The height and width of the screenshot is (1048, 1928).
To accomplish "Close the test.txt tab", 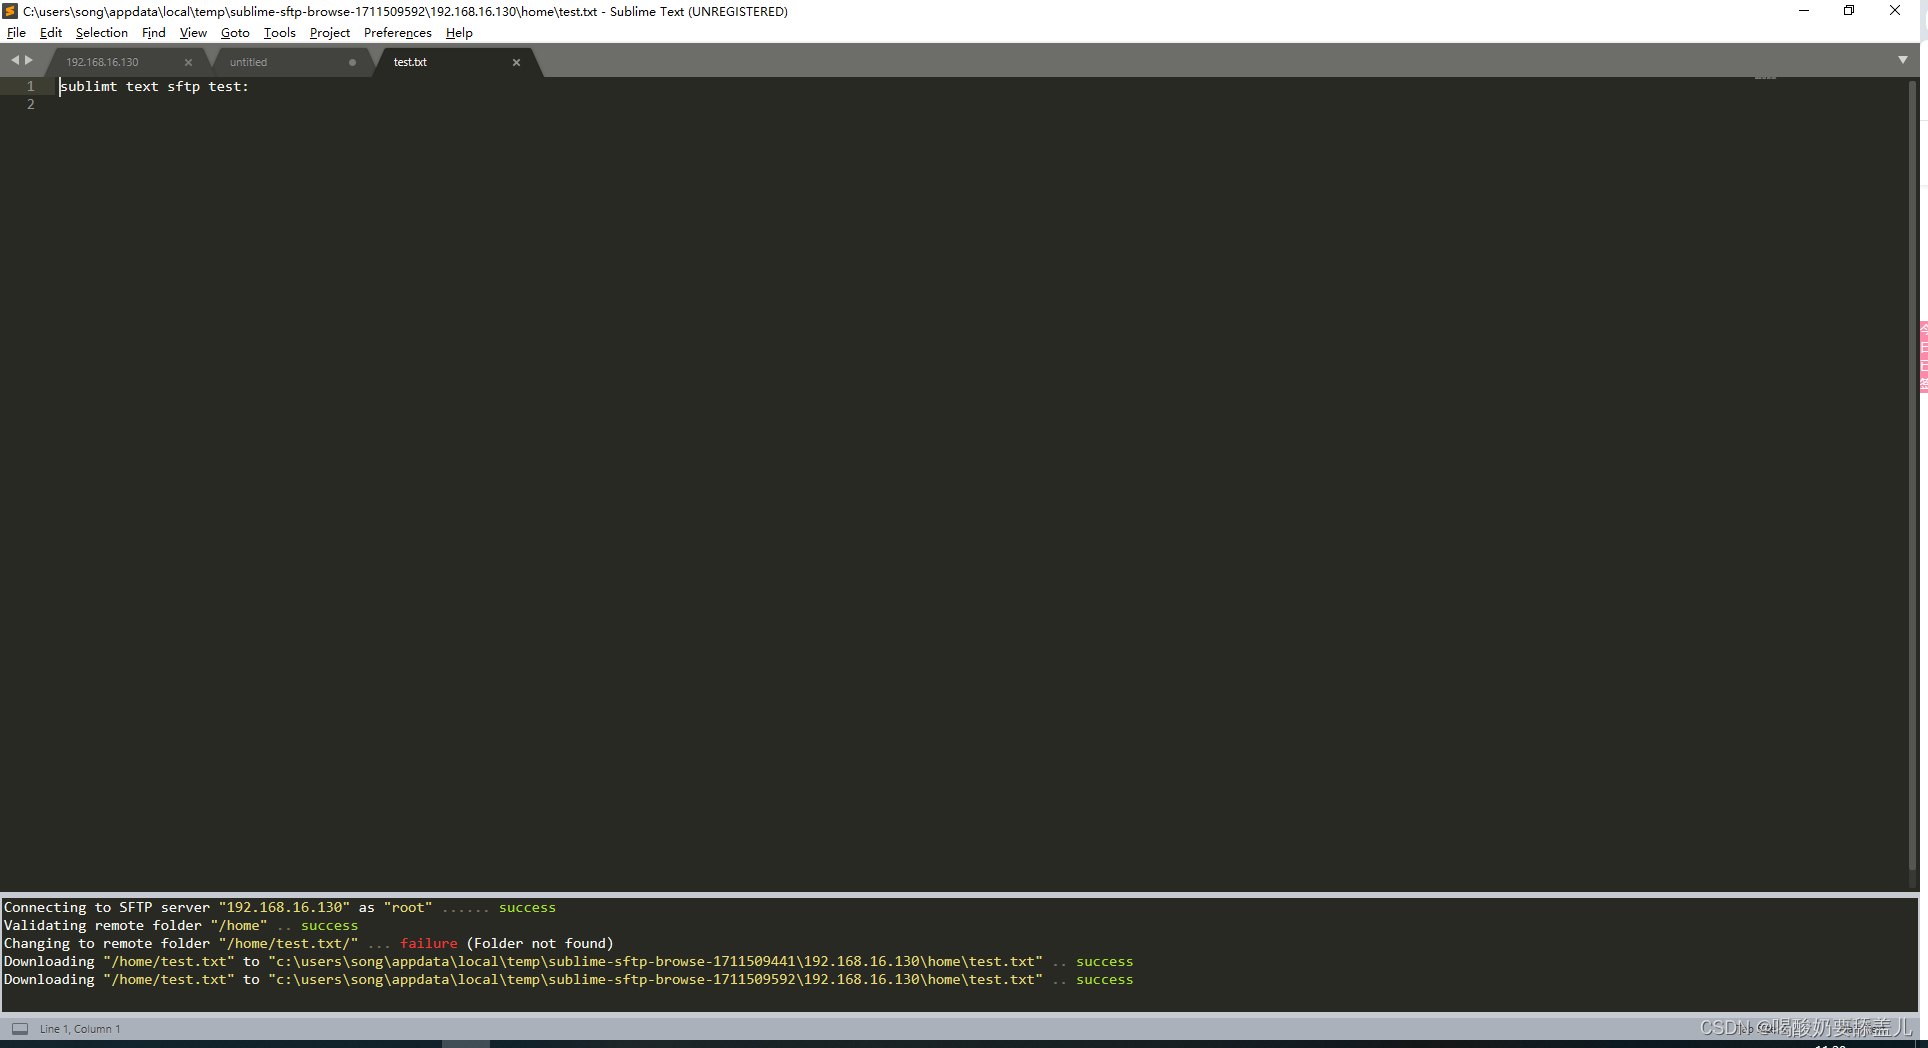I will point(516,62).
